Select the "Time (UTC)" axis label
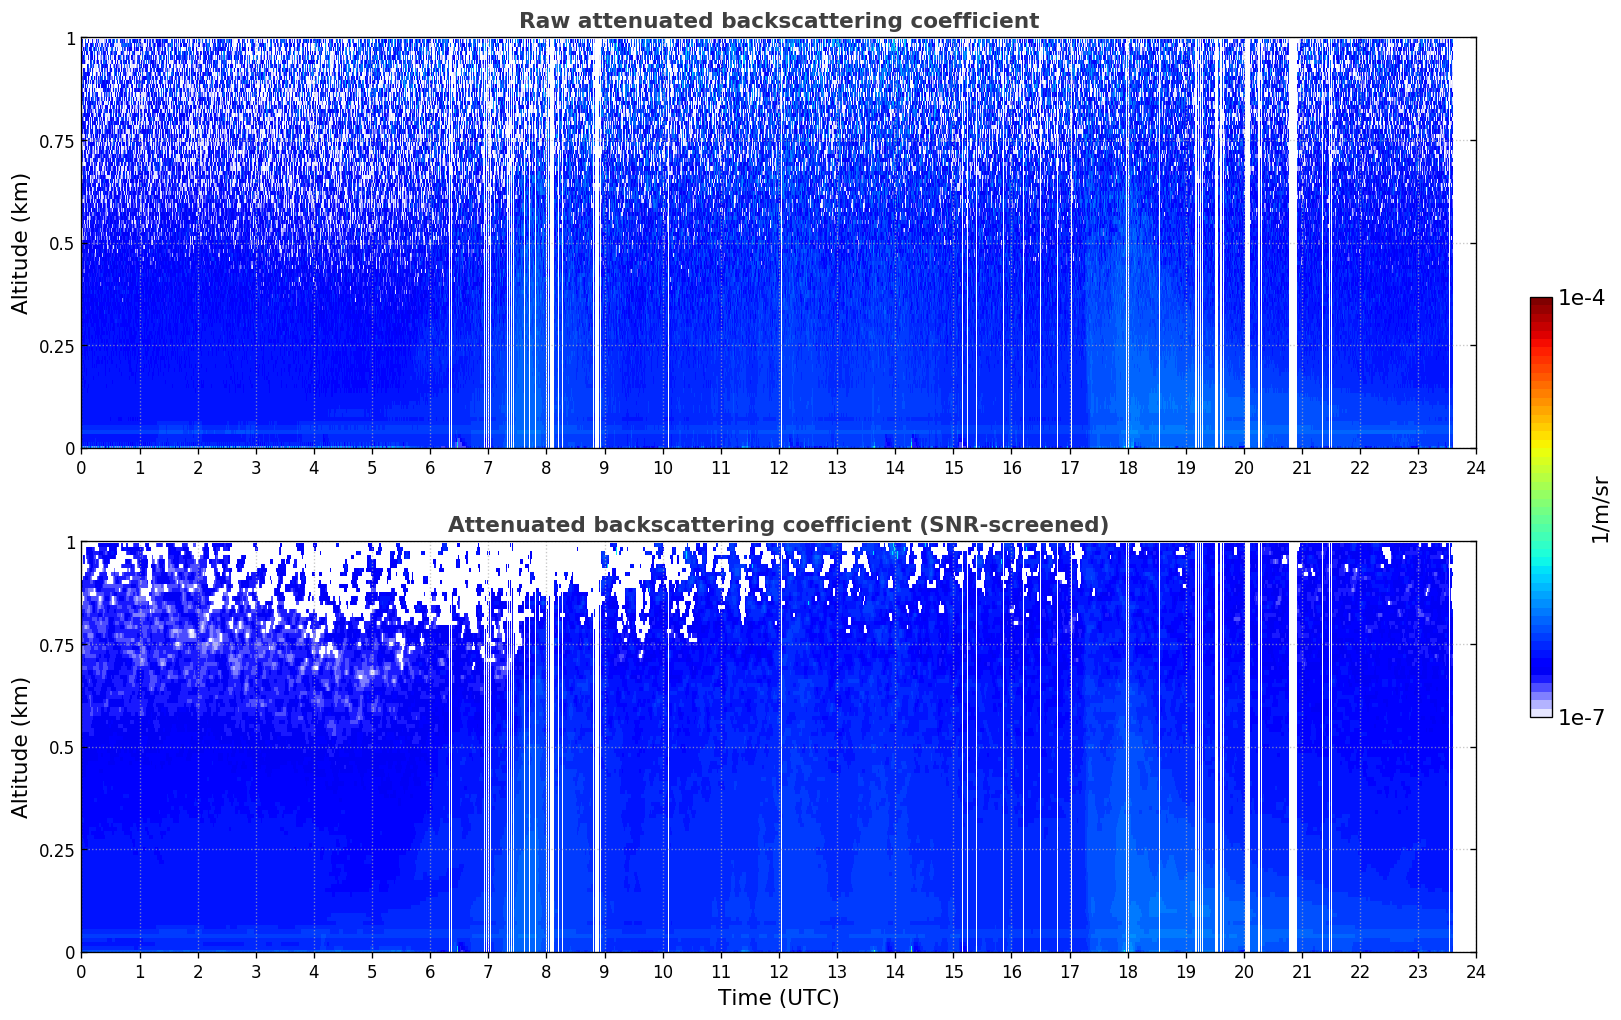This screenshot has width=1621, height=1020. point(778,998)
